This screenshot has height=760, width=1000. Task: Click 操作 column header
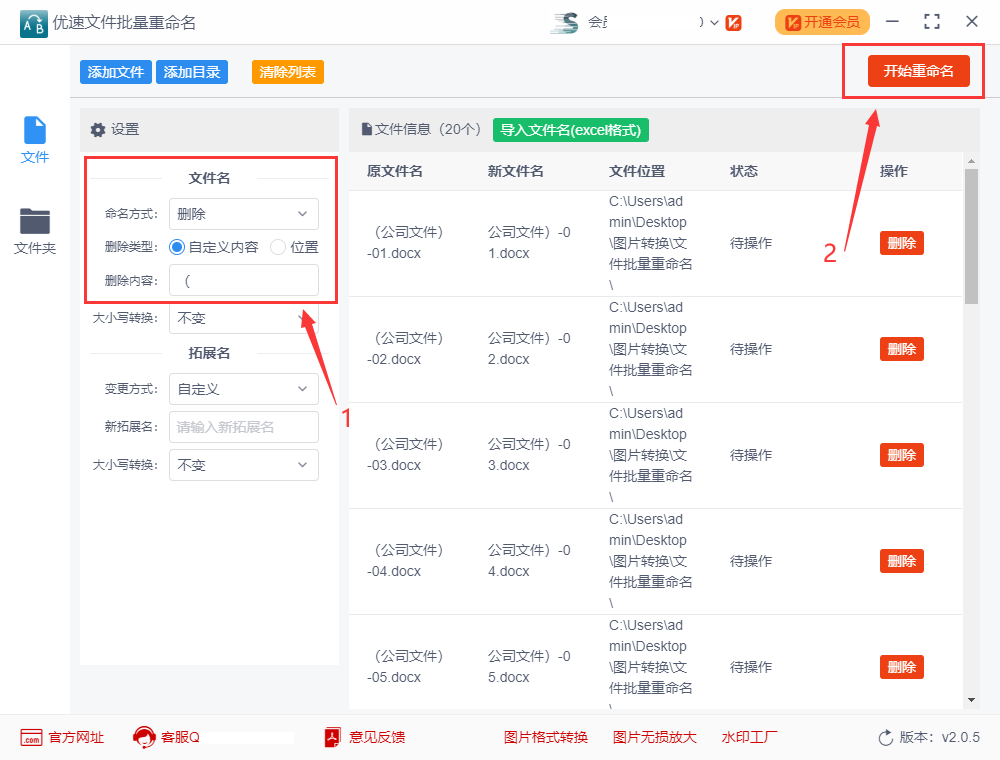[x=893, y=171]
